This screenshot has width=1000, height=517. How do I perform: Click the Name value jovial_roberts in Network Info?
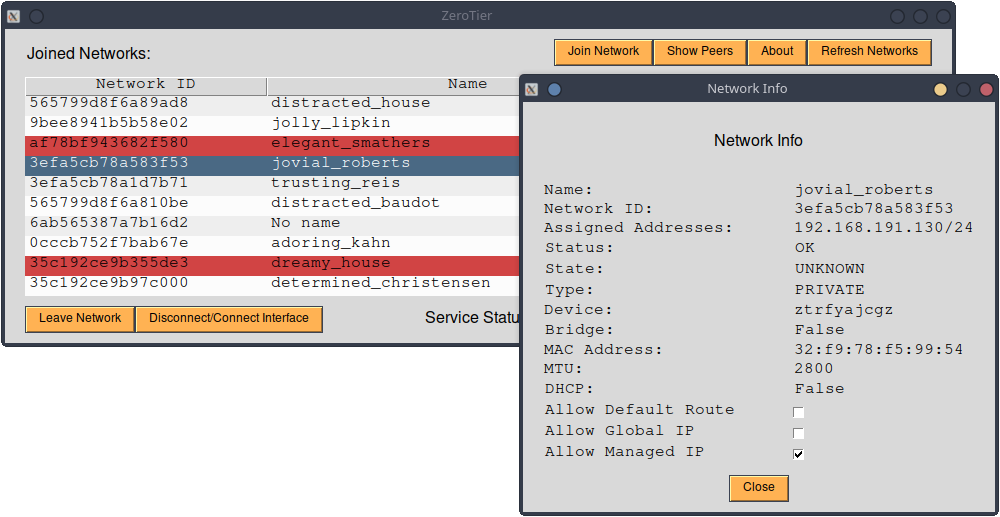click(864, 190)
